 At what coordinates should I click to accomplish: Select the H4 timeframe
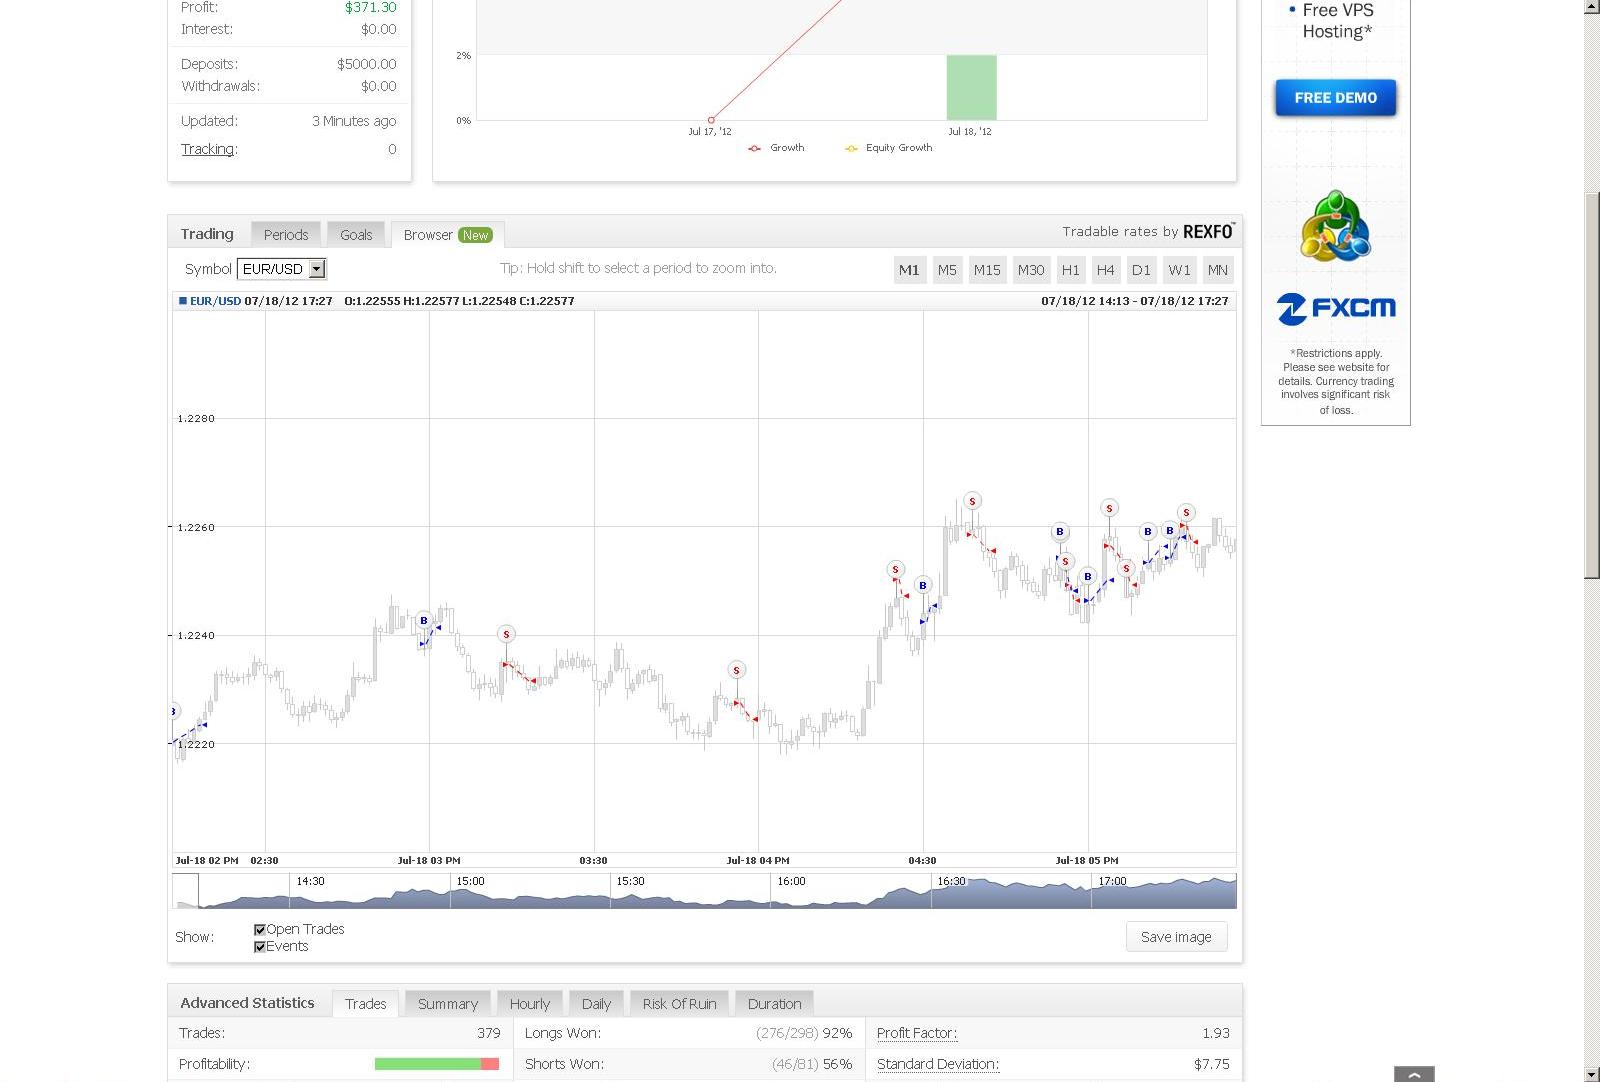[x=1106, y=270]
